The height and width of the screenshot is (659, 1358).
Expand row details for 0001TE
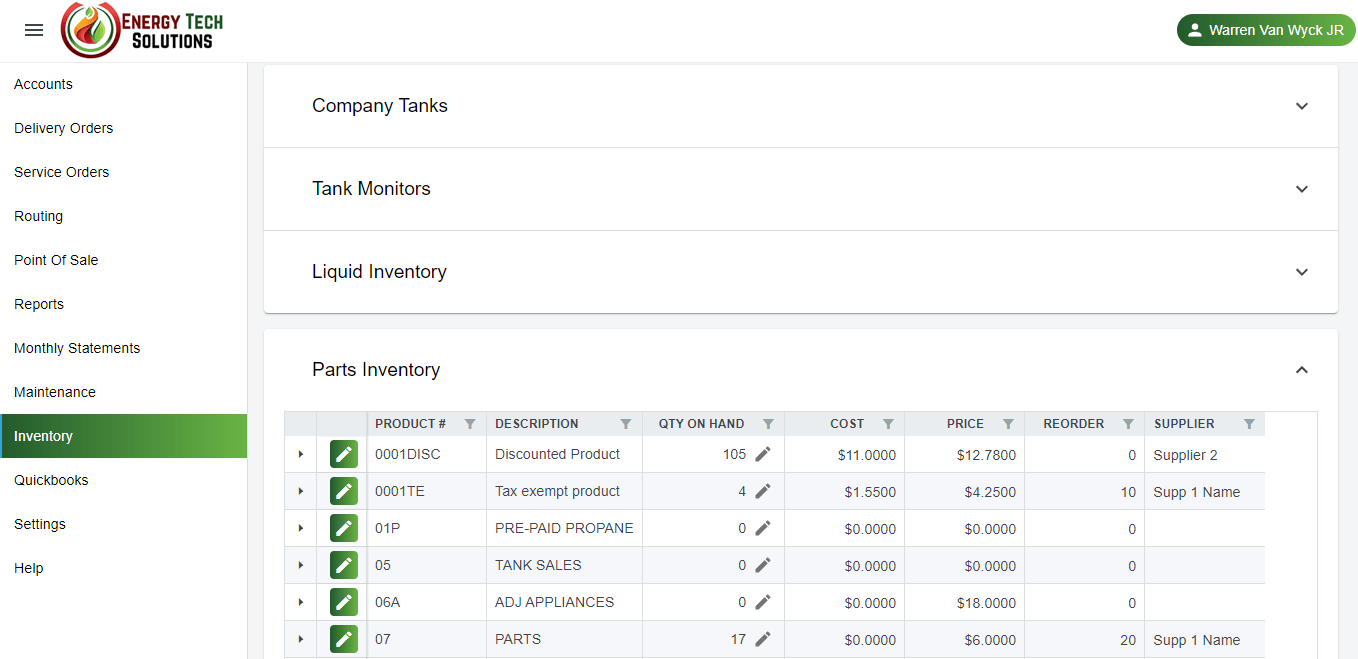tap(300, 492)
